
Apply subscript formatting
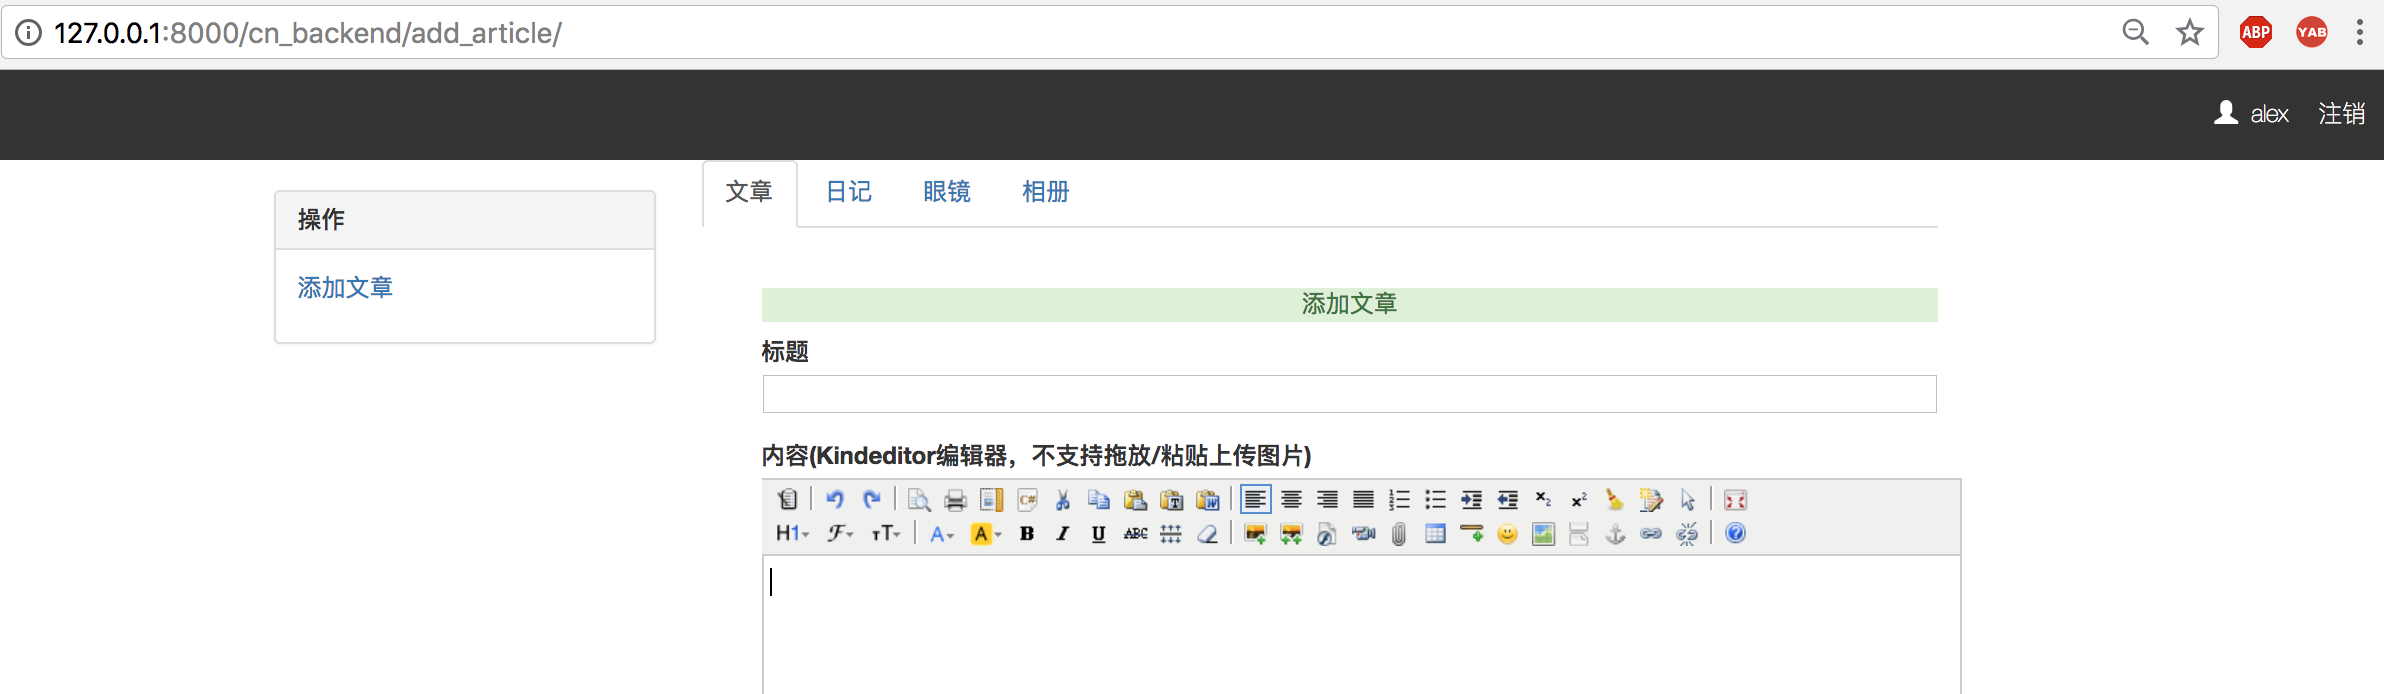point(1543,499)
